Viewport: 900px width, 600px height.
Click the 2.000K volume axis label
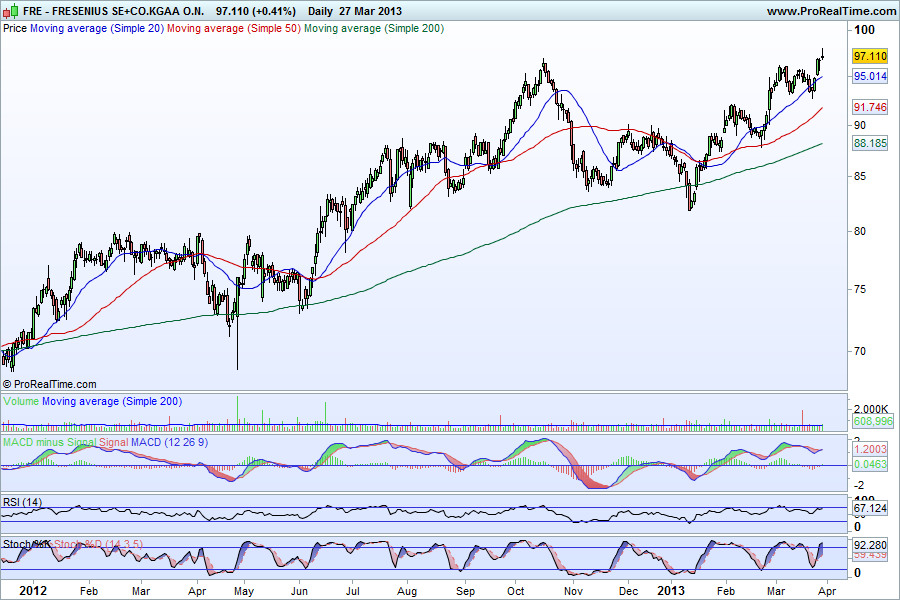point(871,409)
